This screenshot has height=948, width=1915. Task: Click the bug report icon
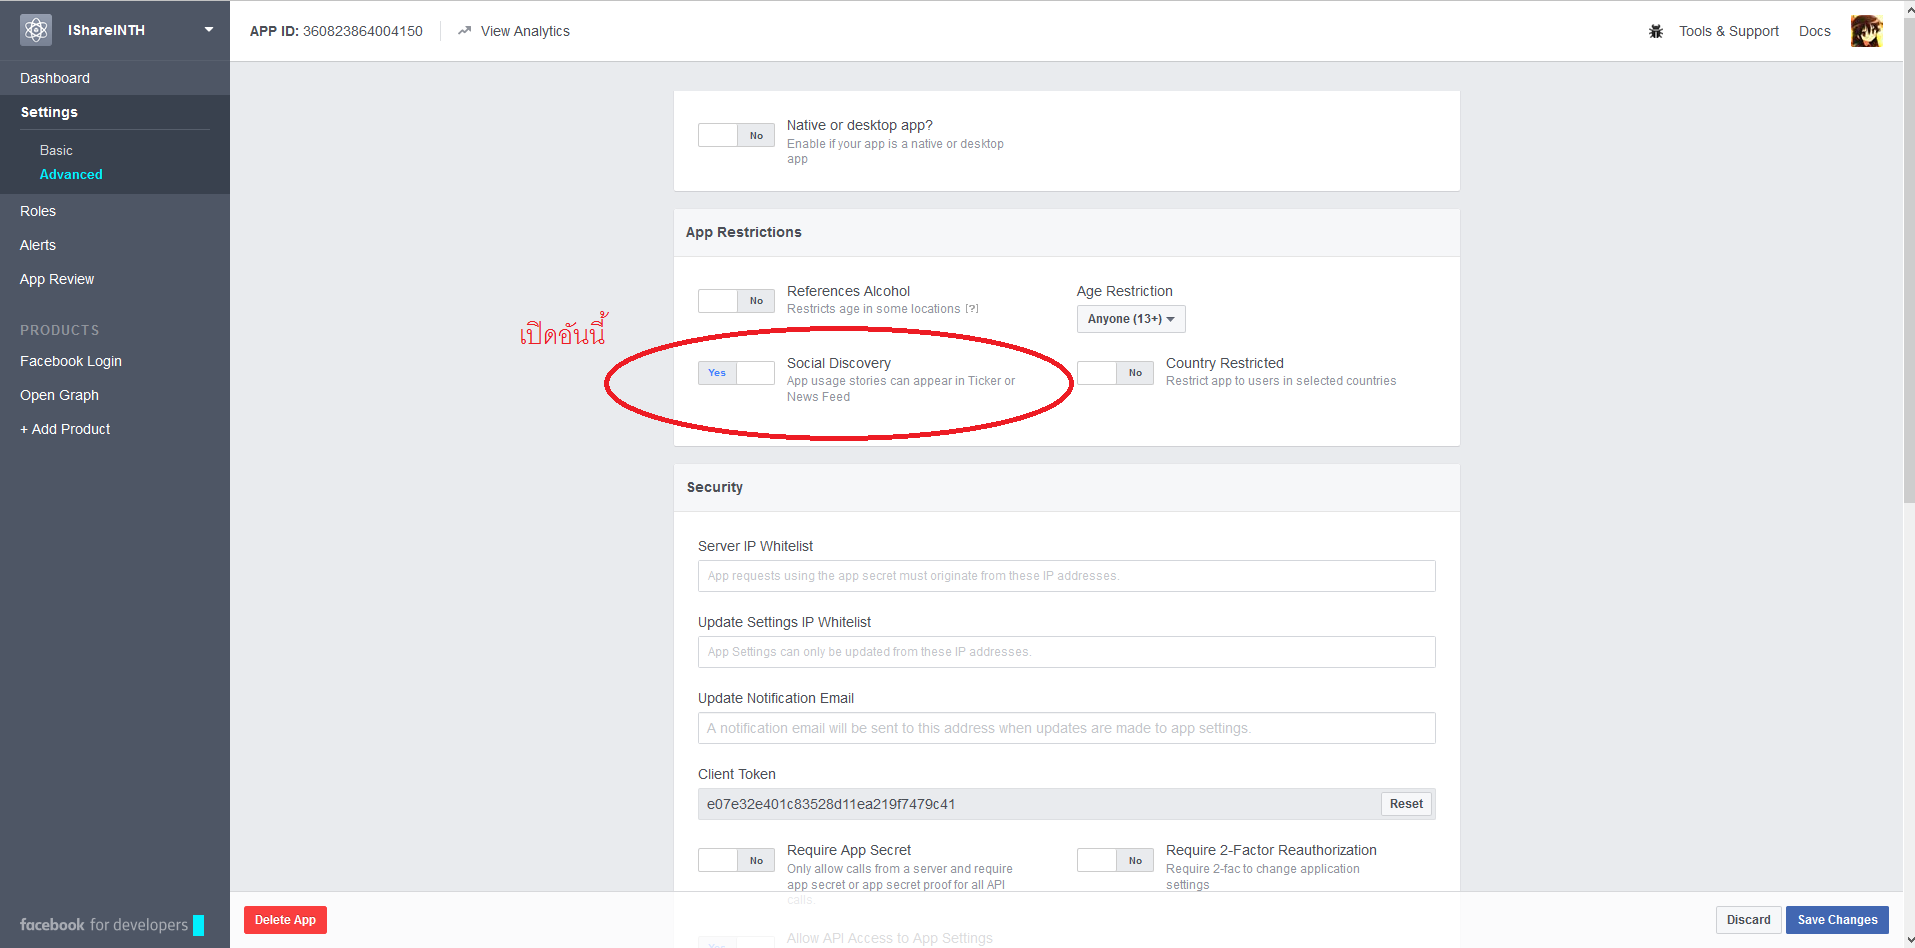tap(1656, 31)
